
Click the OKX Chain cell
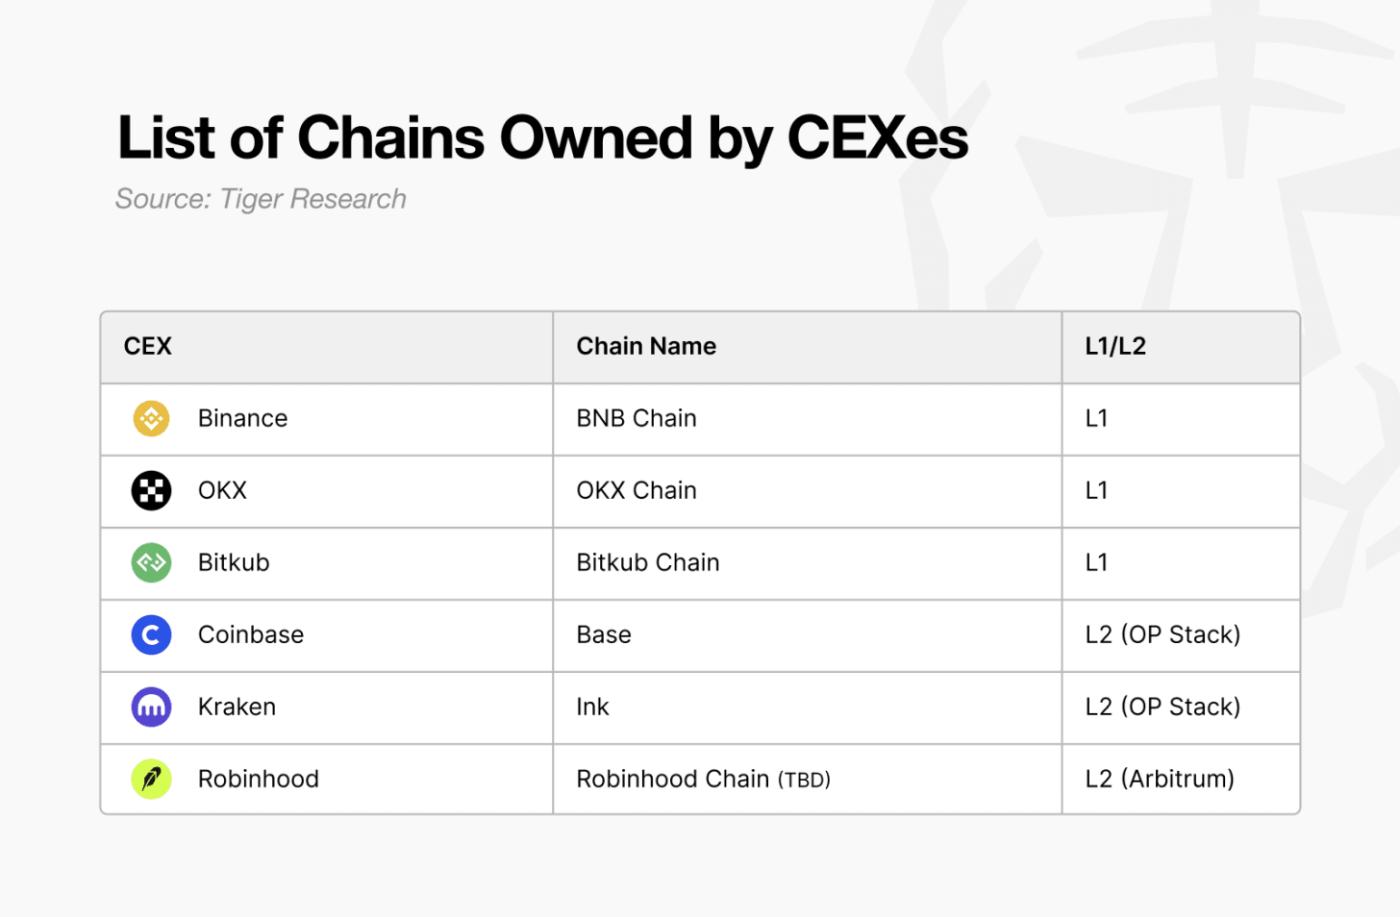807,491
